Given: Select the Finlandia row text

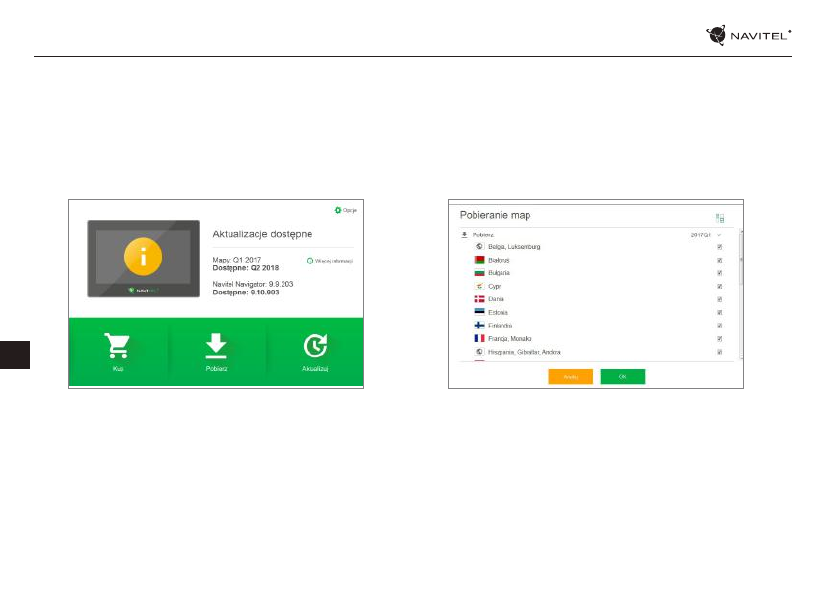Looking at the screenshot, I should pos(500,326).
